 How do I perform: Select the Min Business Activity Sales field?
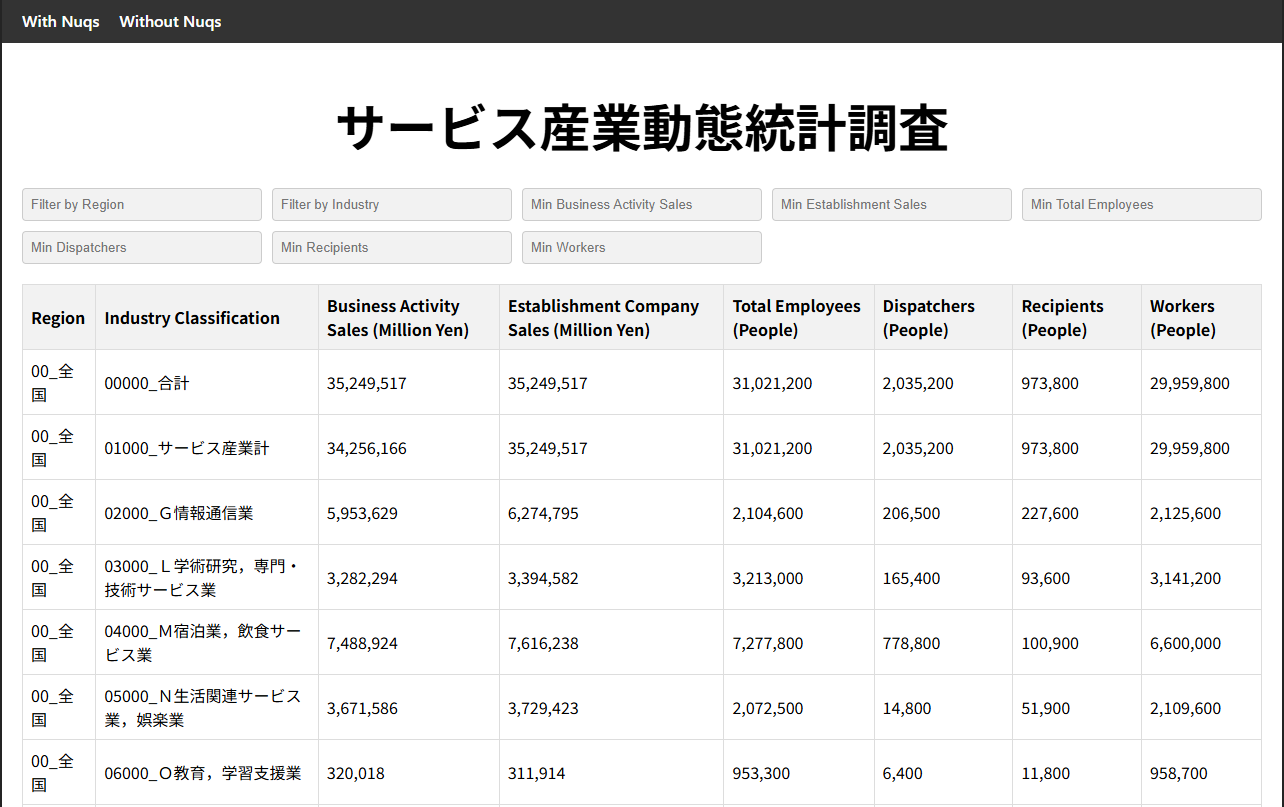642,205
